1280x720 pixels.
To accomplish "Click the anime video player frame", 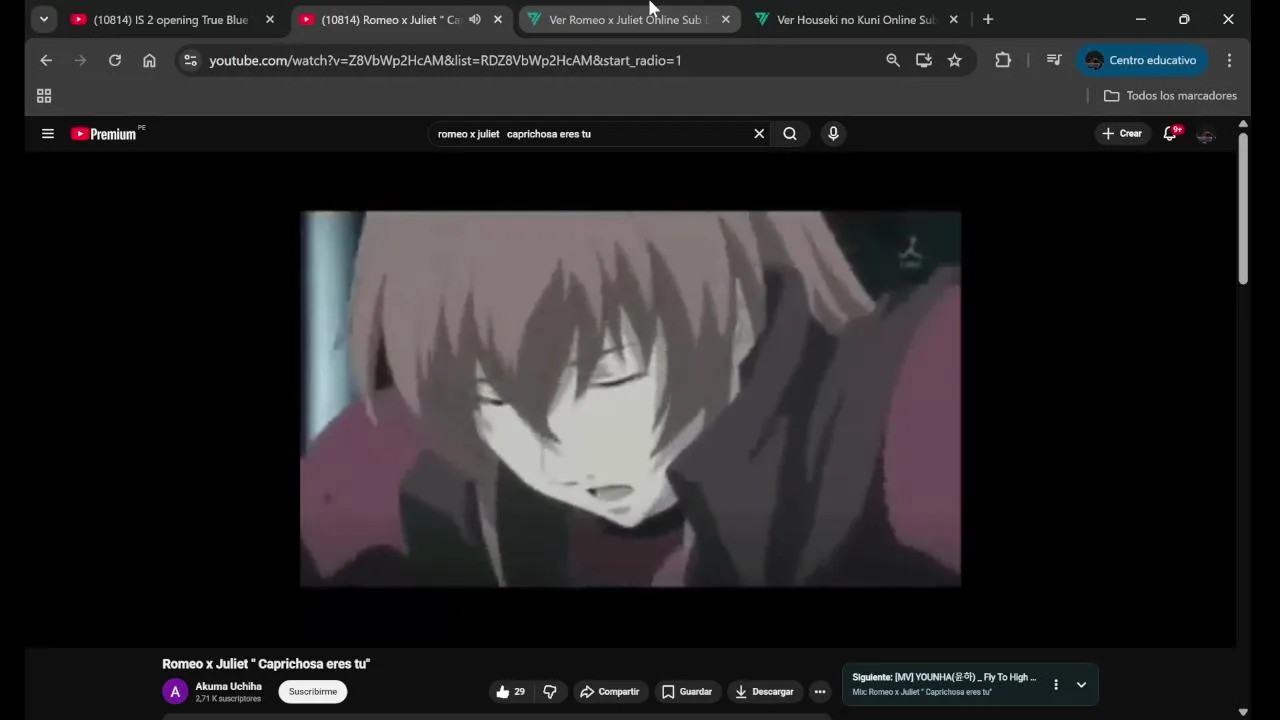I will pos(631,398).
